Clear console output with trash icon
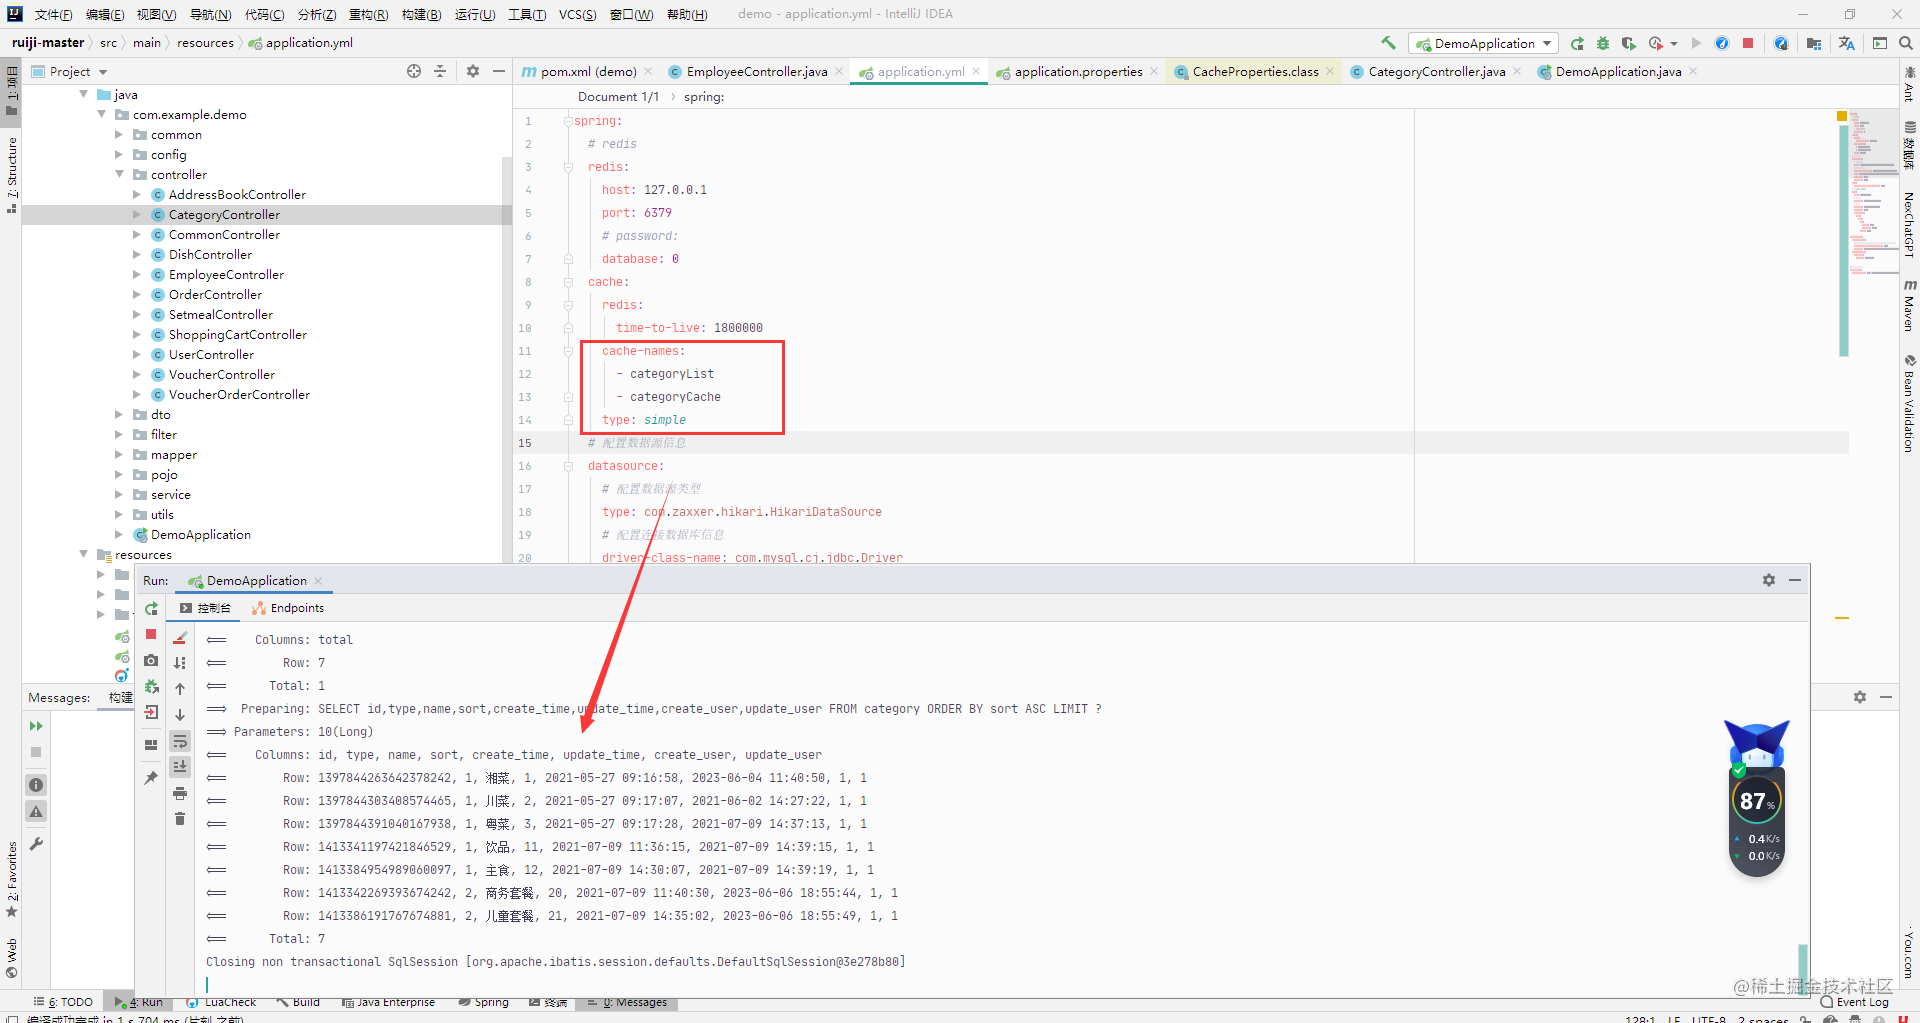 [180, 817]
